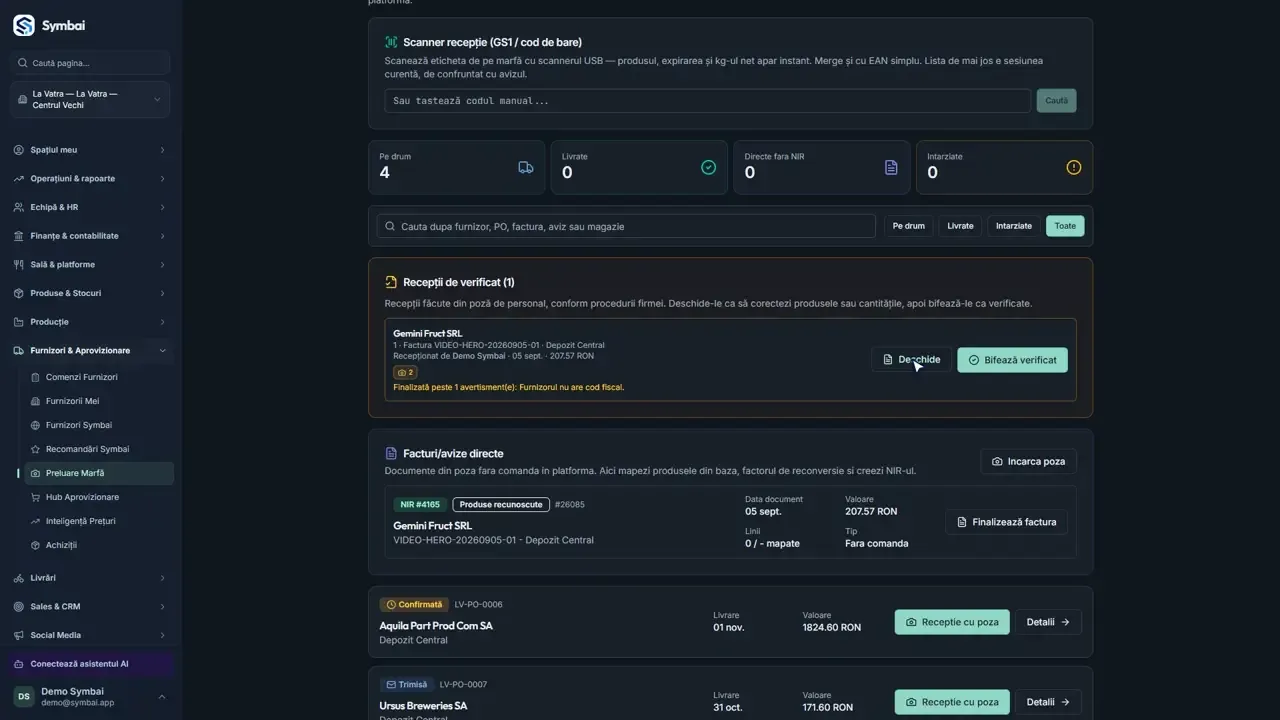This screenshot has width=1280, height=720.
Task: Click the Furnizori Symbai globe icon
Action: coord(36,425)
